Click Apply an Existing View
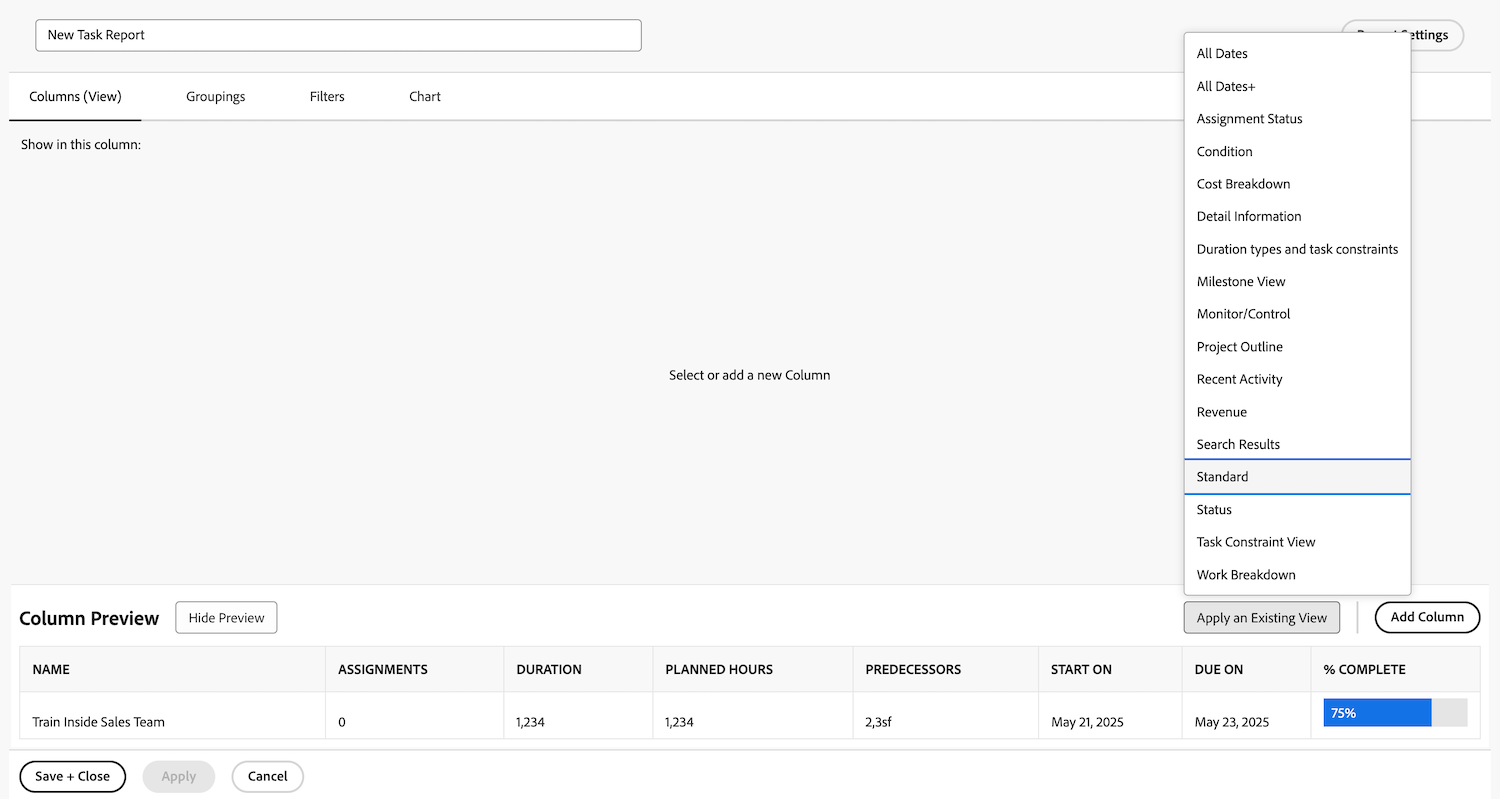The width and height of the screenshot is (1500, 799). 1261,617
